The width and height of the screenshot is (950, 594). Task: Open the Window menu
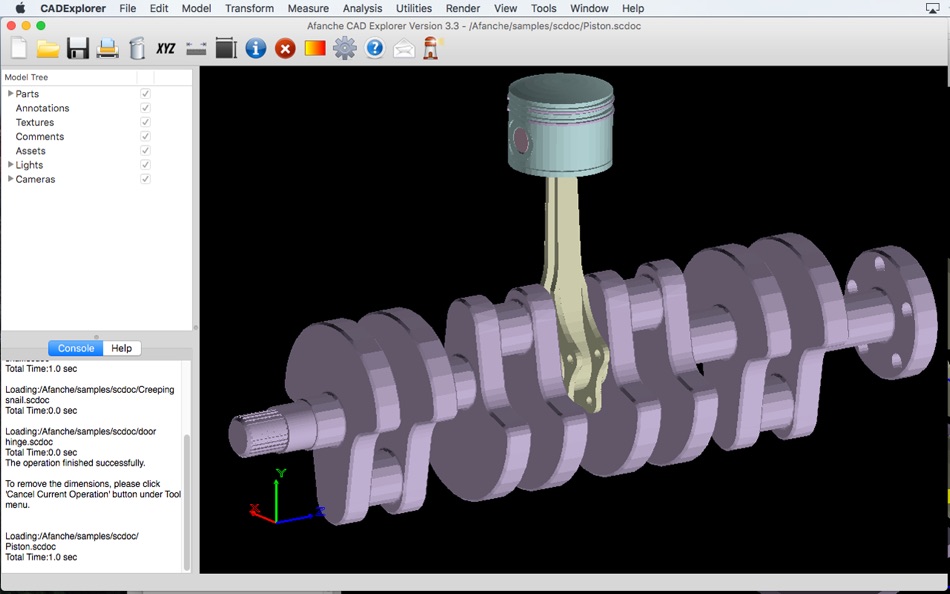pyautogui.click(x=590, y=8)
